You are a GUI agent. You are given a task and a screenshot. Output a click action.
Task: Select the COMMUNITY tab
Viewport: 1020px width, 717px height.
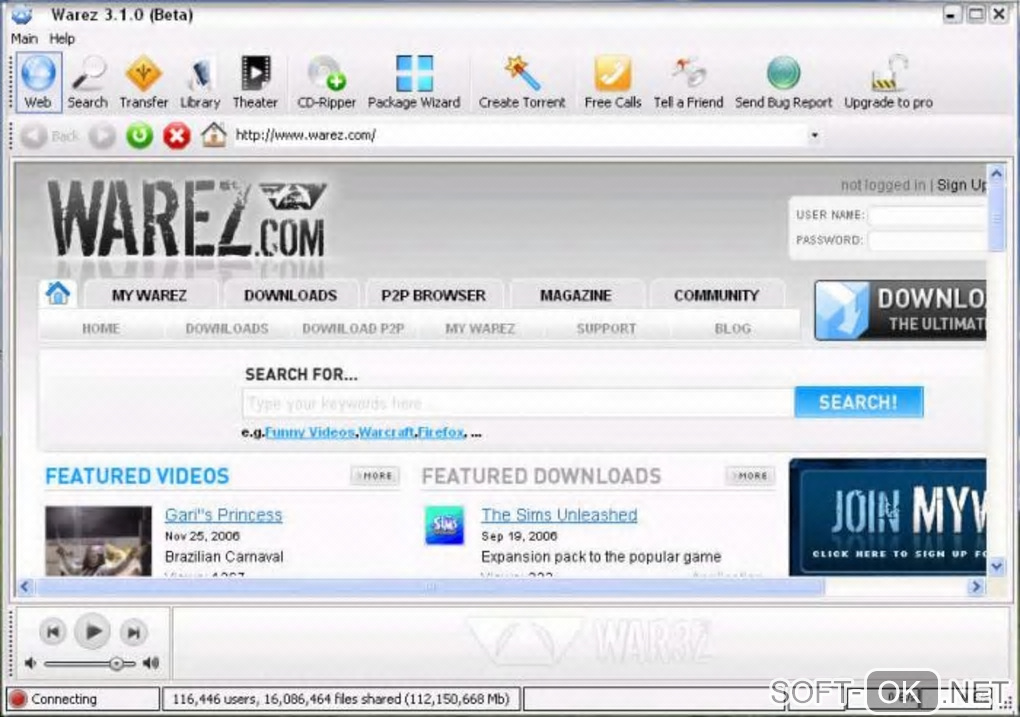click(716, 295)
